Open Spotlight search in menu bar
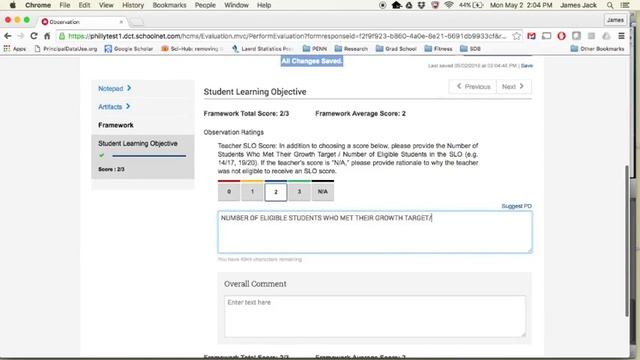Screen dimensions: 640x360 (610, 5)
